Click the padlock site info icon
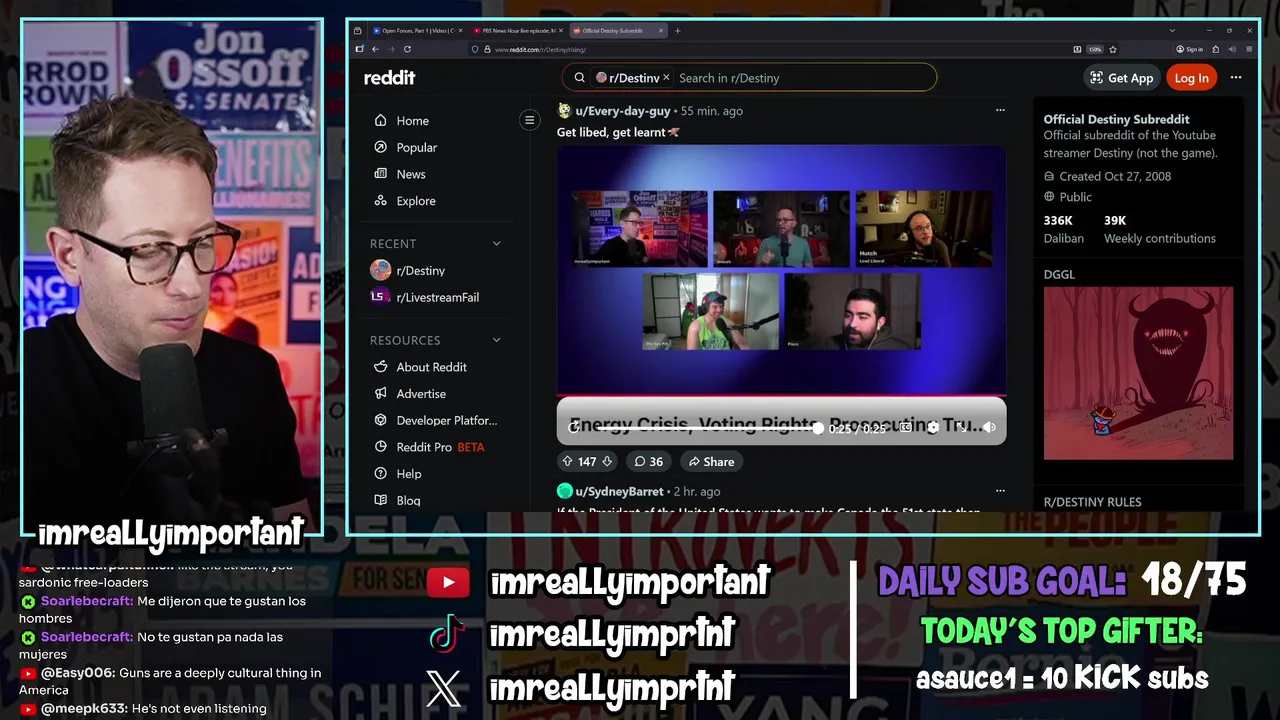1280x720 pixels. [488, 49]
